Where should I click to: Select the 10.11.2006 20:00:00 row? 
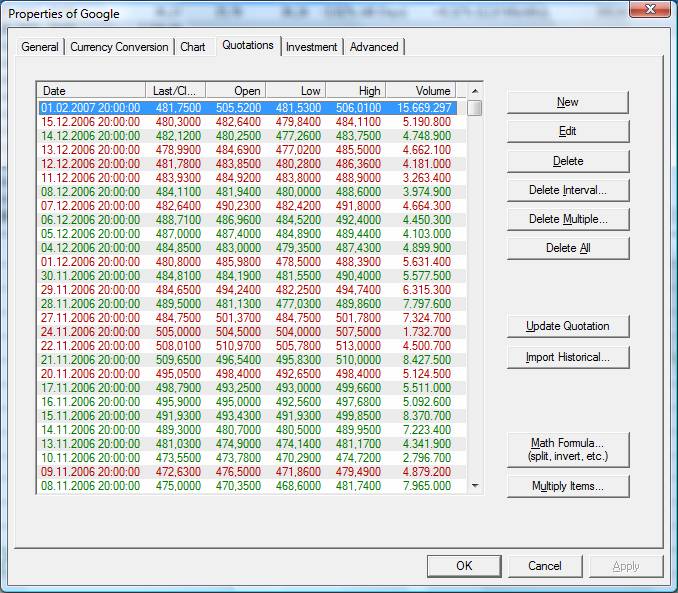point(252,458)
